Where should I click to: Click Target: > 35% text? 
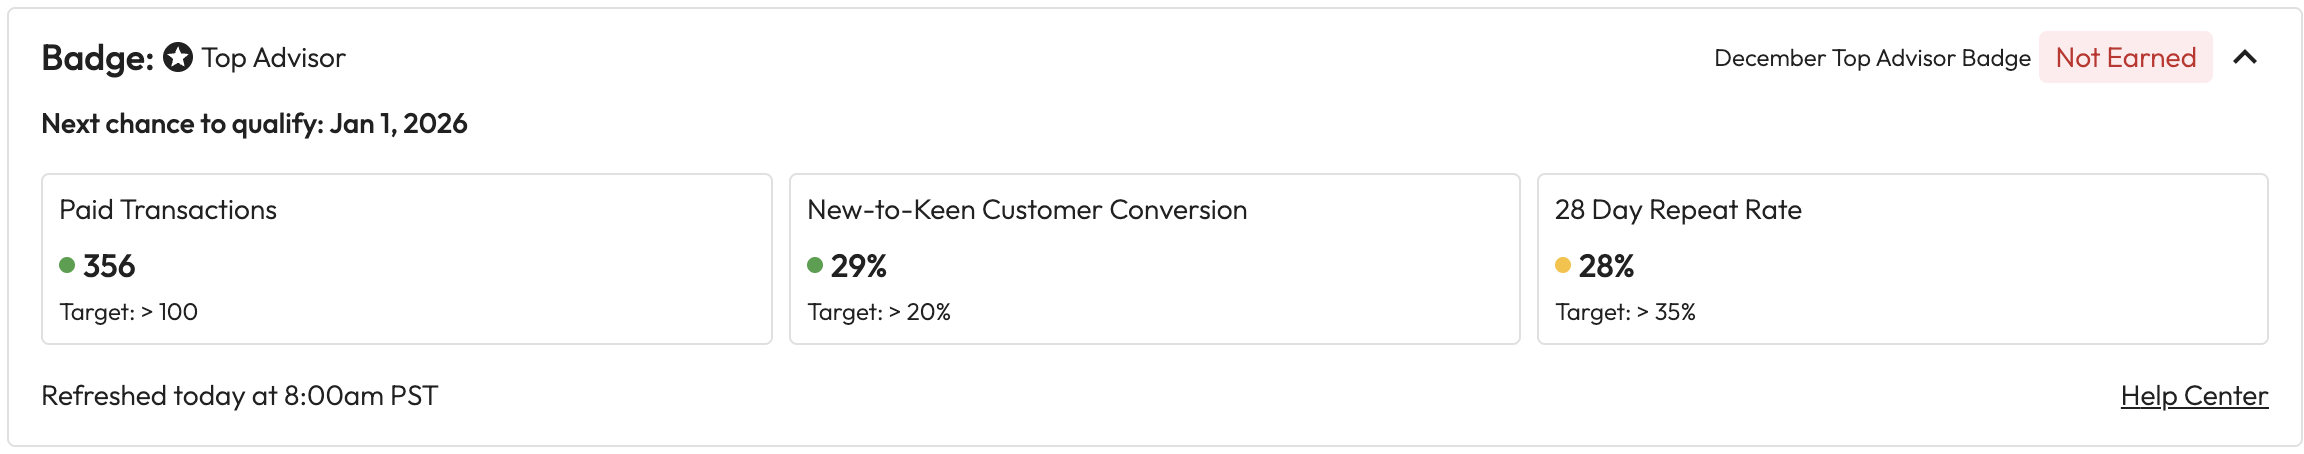[1625, 312]
